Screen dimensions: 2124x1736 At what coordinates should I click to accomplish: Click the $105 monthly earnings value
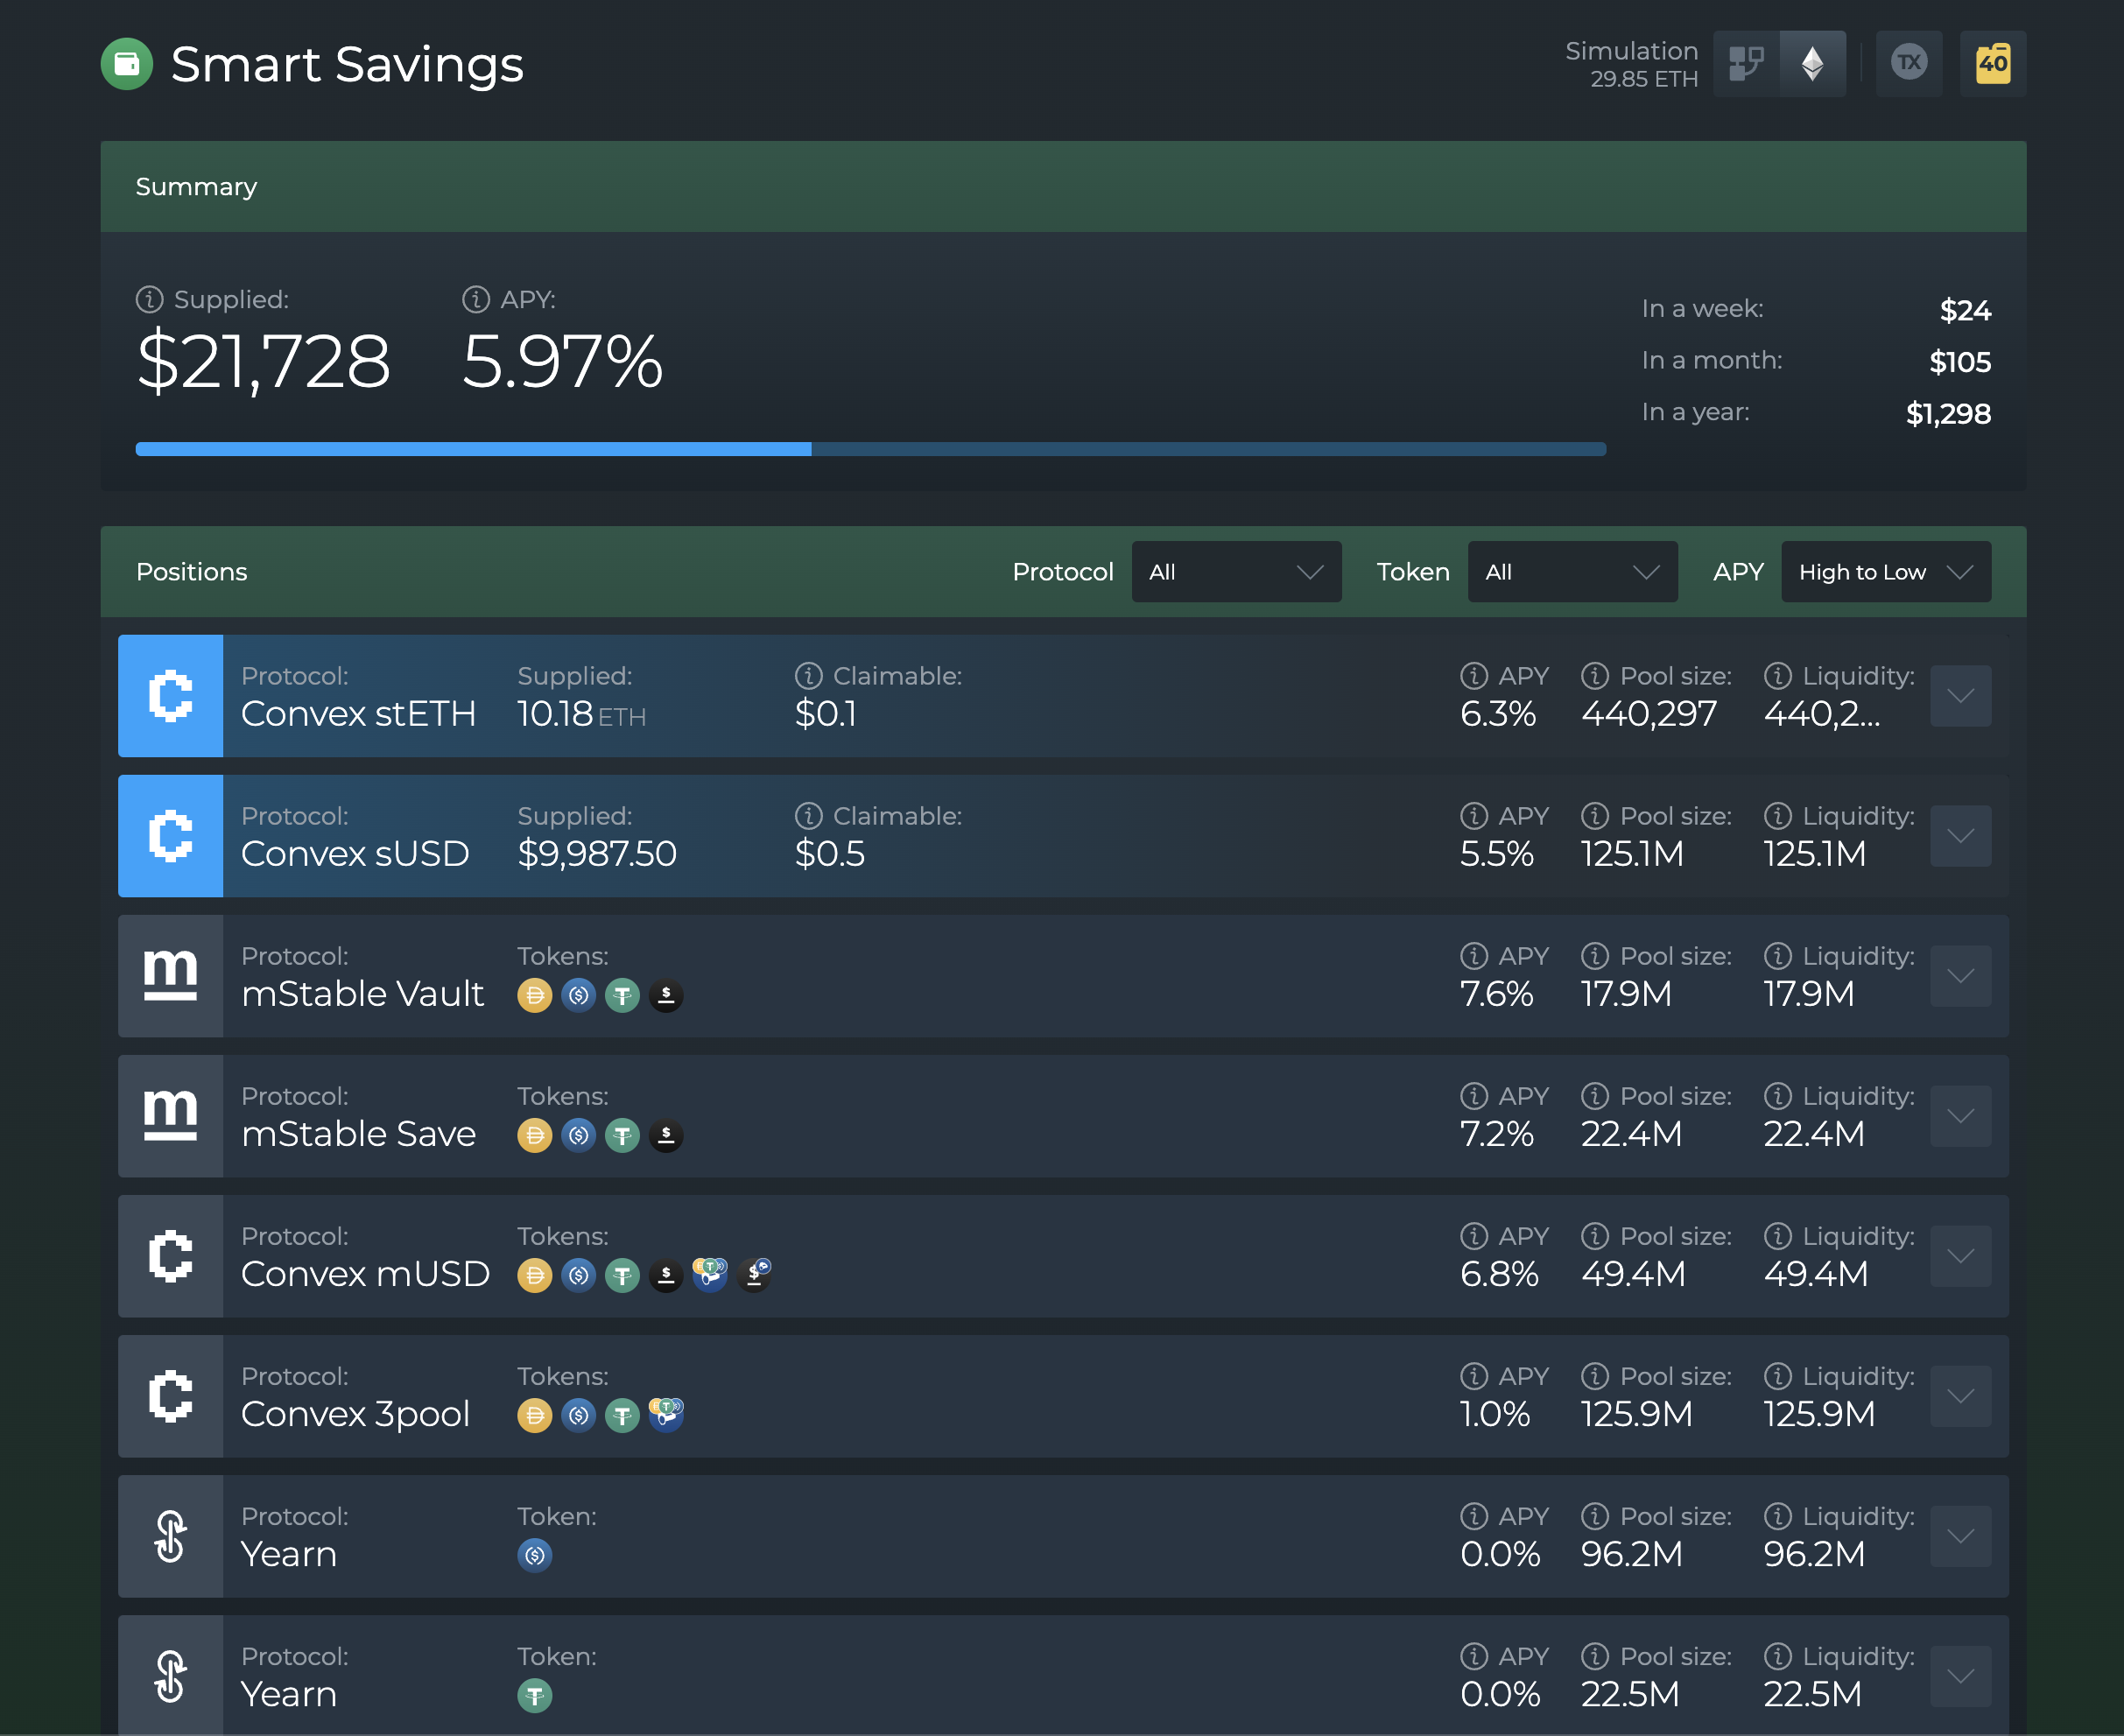point(1960,362)
